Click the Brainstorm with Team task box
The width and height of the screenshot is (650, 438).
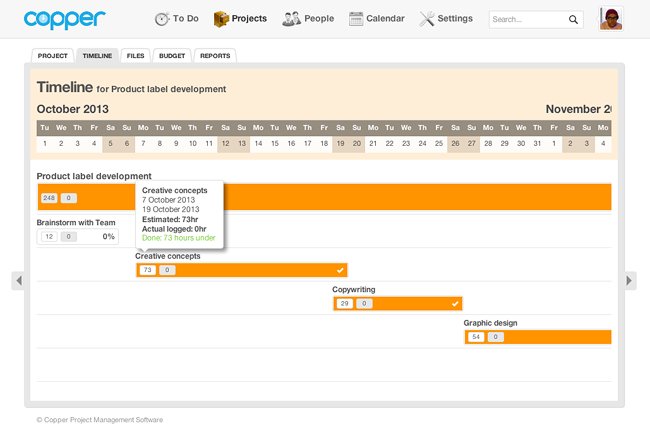(x=78, y=237)
